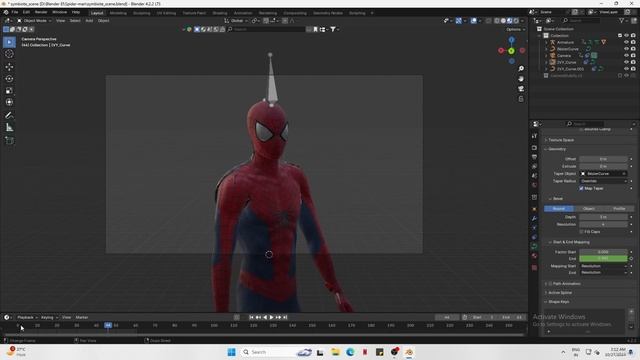Click the current frame marker in timeline
Screen dimensions: 640x360
[x=108, y=325]
